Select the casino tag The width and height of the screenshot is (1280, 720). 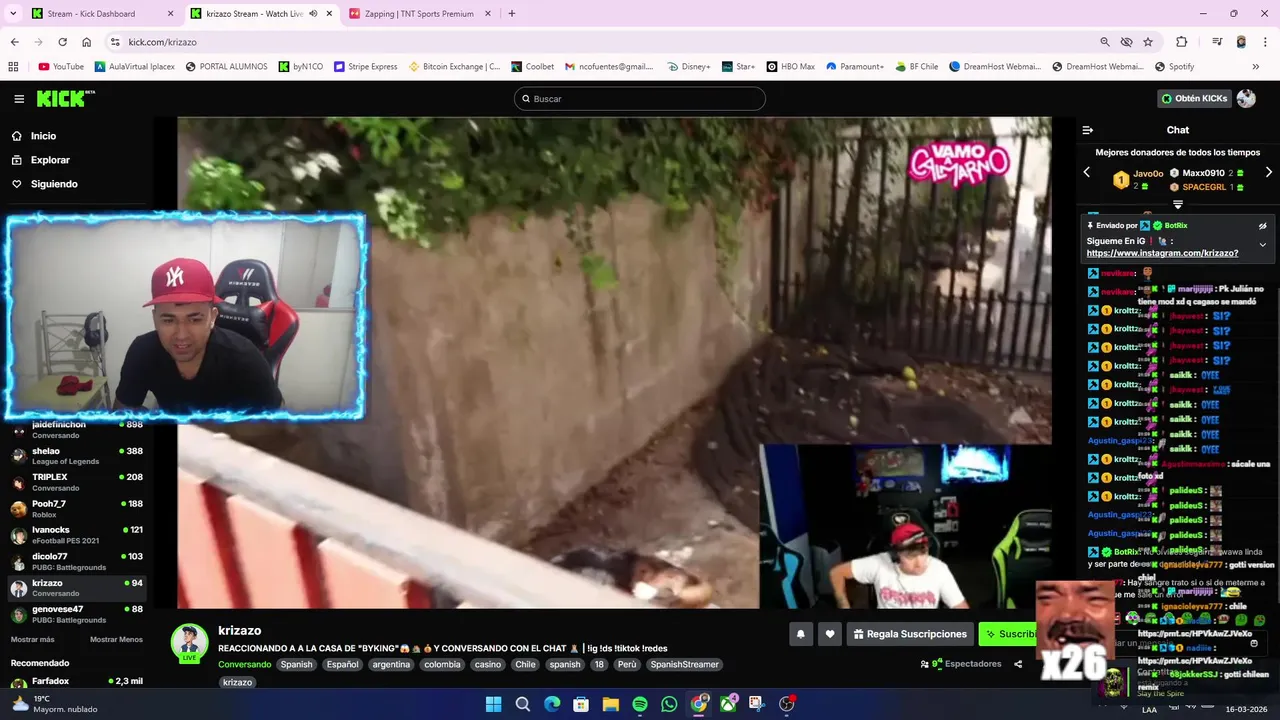click(x=488, y=664)
